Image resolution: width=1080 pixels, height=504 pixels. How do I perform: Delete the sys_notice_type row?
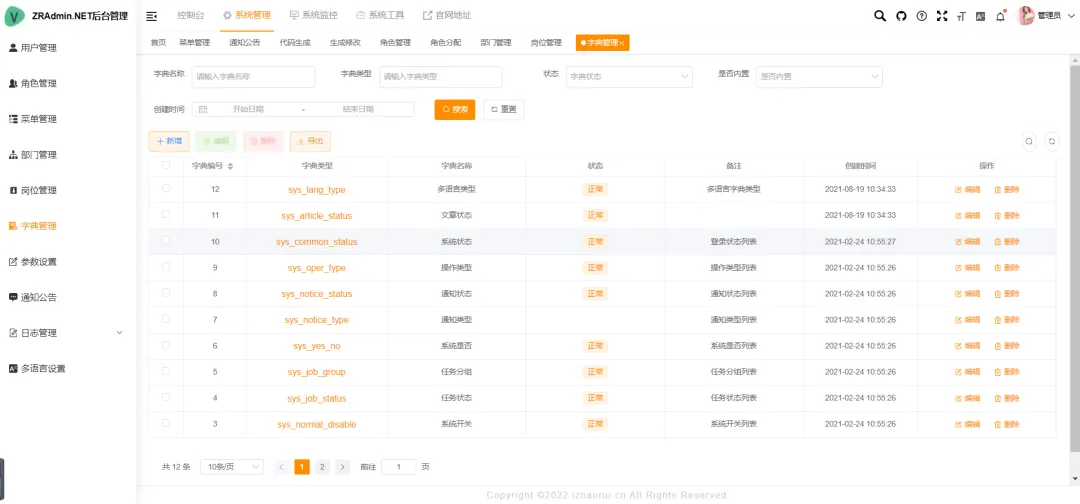pyautogui.click(x=1007, y=320)
